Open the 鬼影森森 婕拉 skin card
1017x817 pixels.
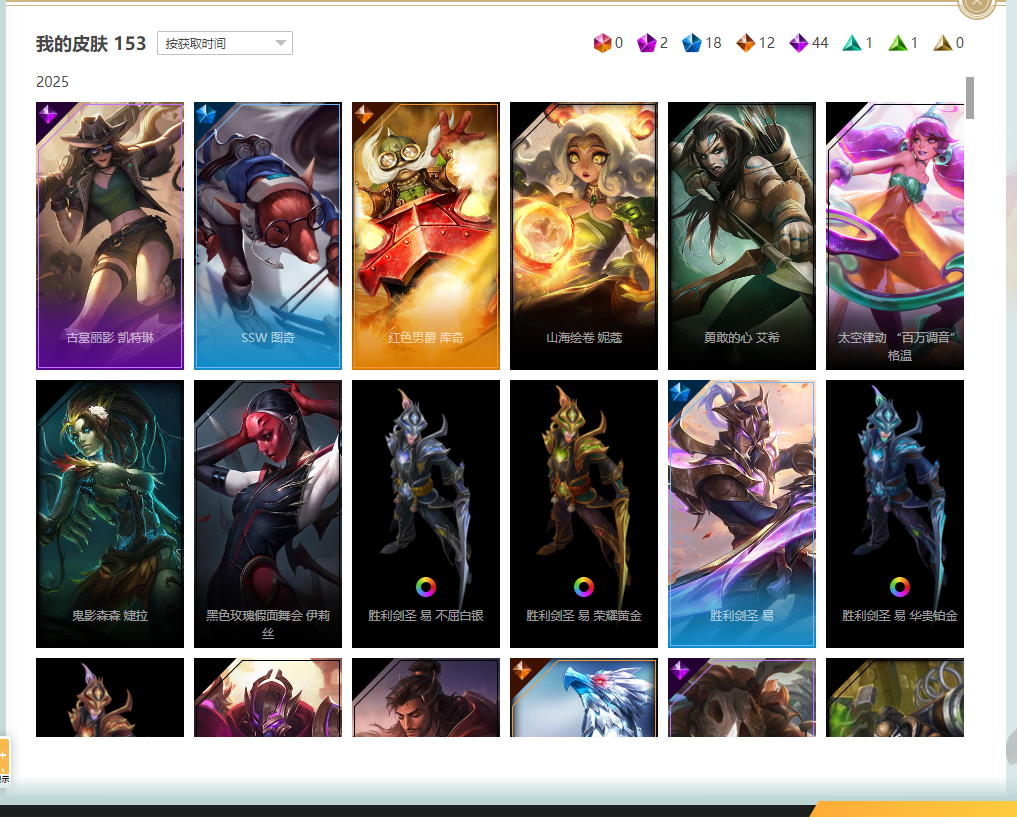110,514
